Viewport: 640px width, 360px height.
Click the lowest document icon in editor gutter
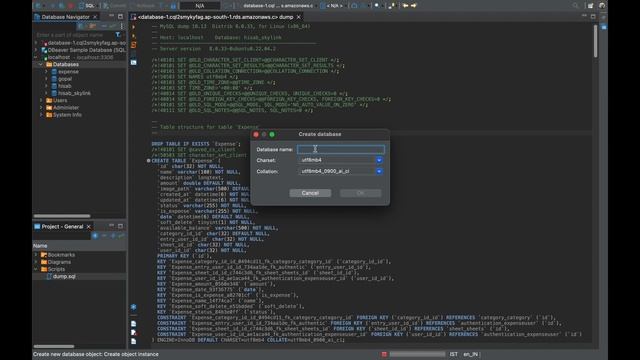[133, 341]
